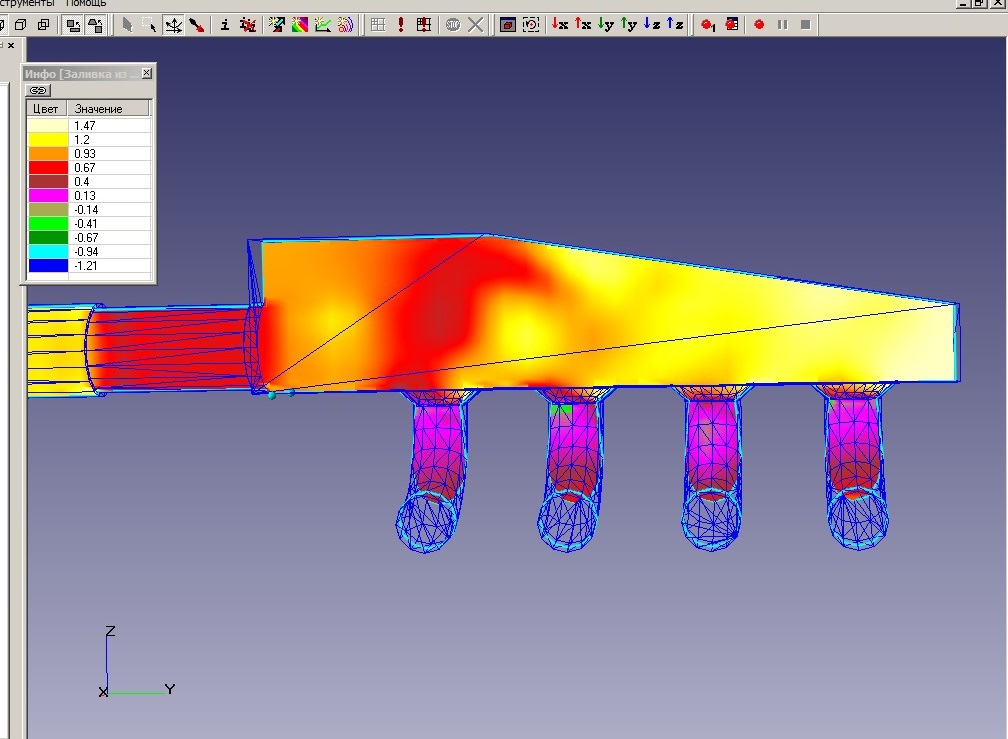Open the Помощь menu
The height and width of the screenshot is (739, 1008).
pyautogui.click(x=86, y=3)
